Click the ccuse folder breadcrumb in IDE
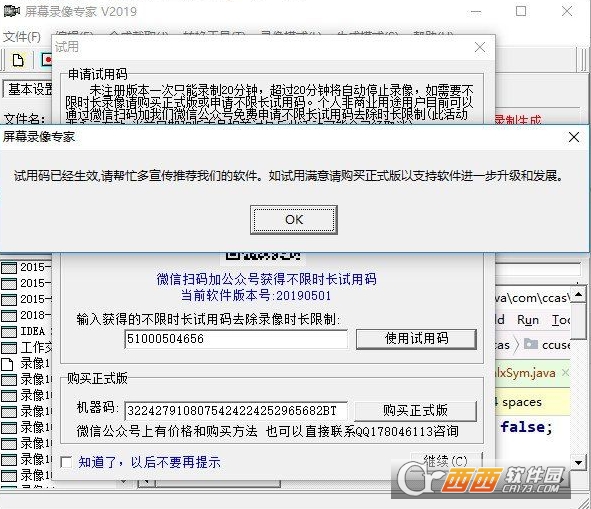Viewport: 591px width, 509px height. pos(548,345)
